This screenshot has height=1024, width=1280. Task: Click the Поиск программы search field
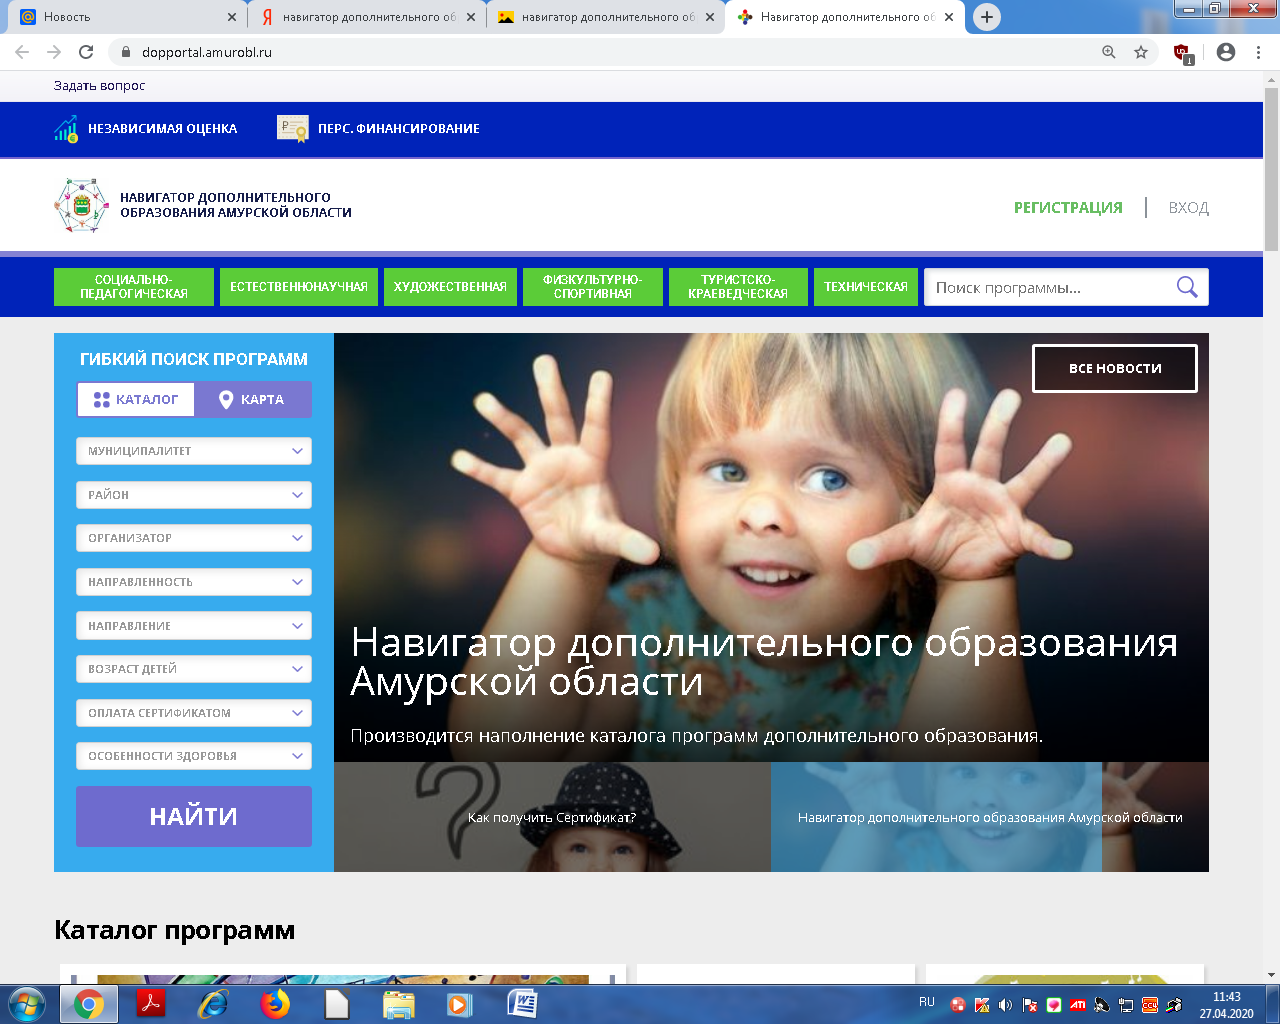pyautogui.click(x=1050, y=287)
